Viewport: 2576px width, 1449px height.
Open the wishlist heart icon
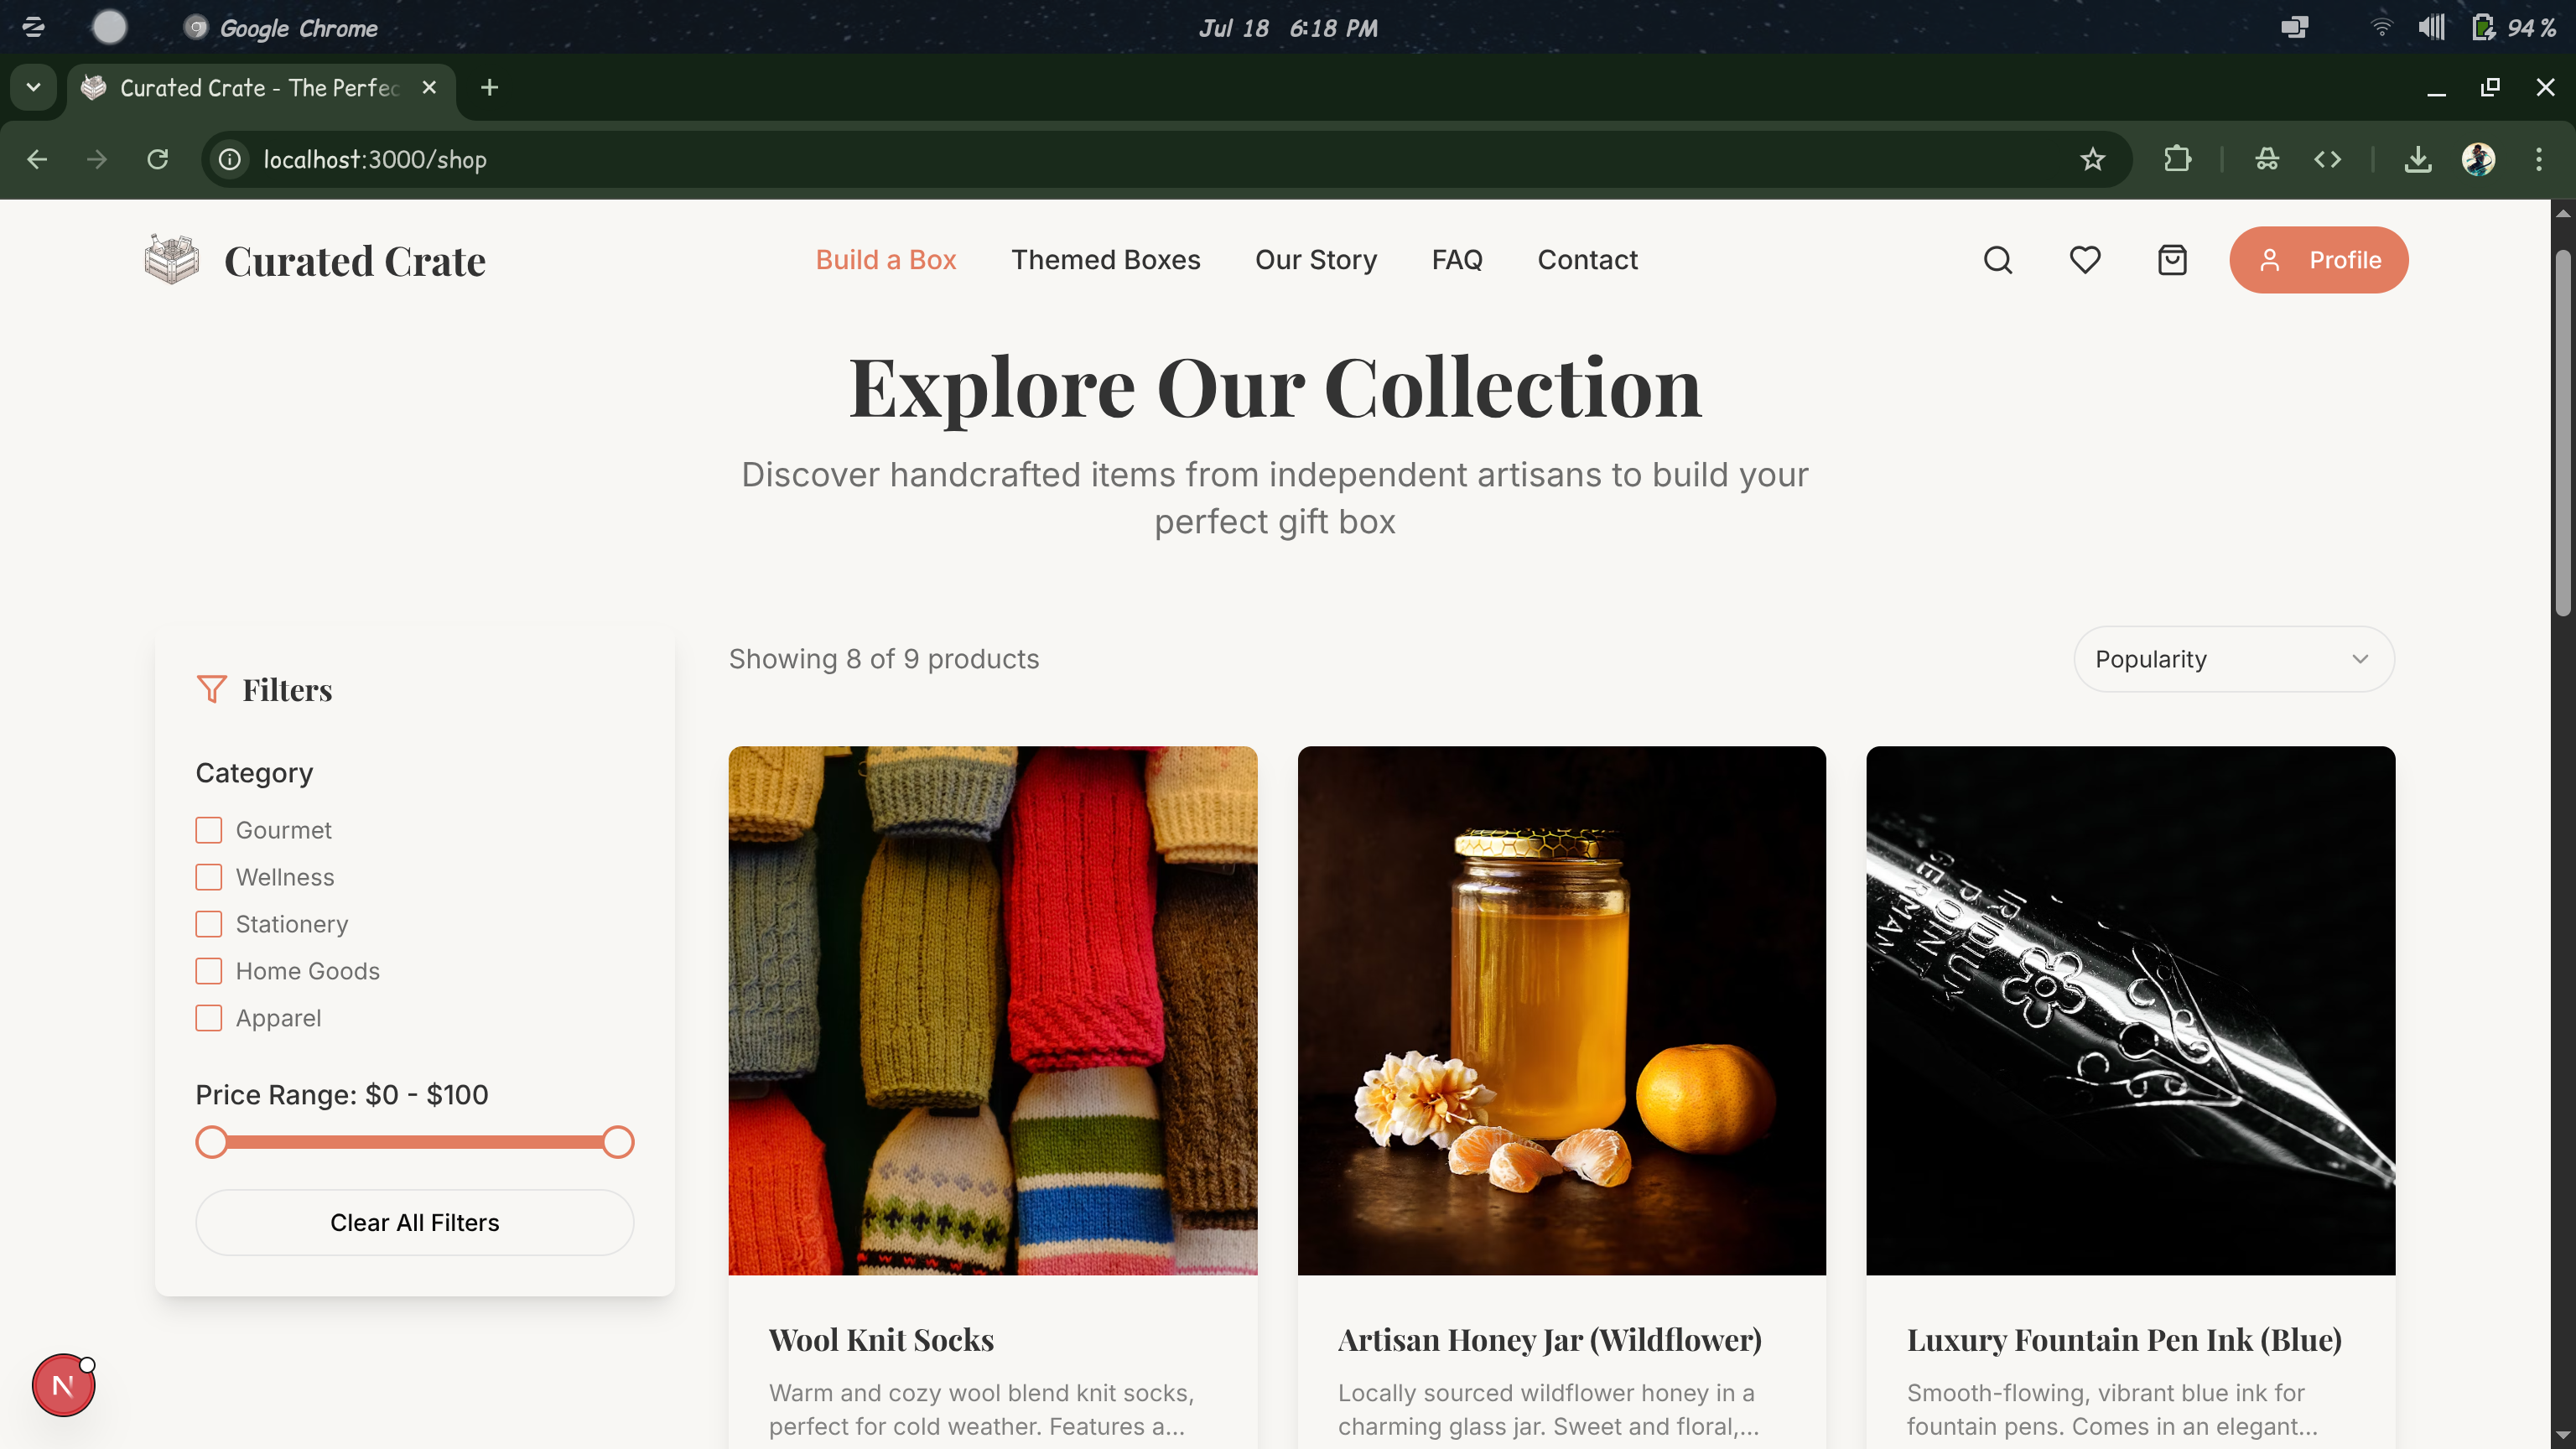(2085, 259)
